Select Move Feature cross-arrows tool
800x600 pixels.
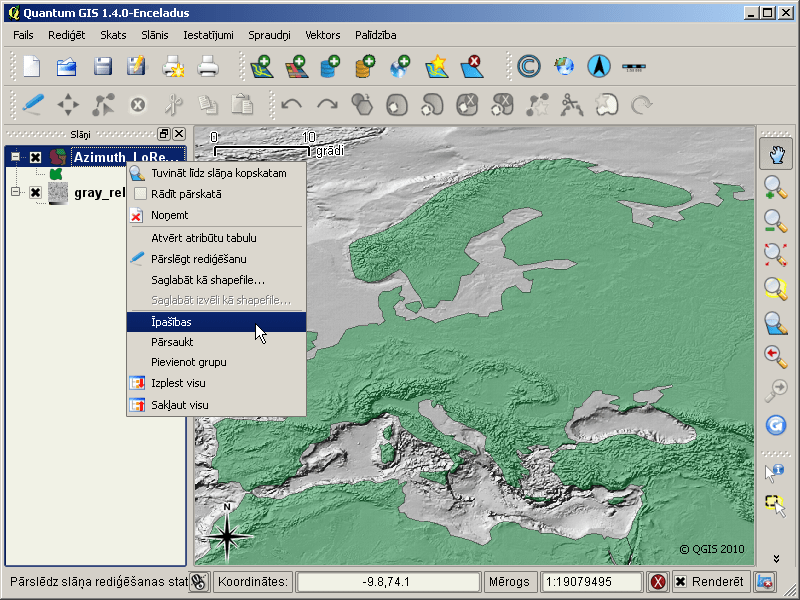click(x=68, y=105)
